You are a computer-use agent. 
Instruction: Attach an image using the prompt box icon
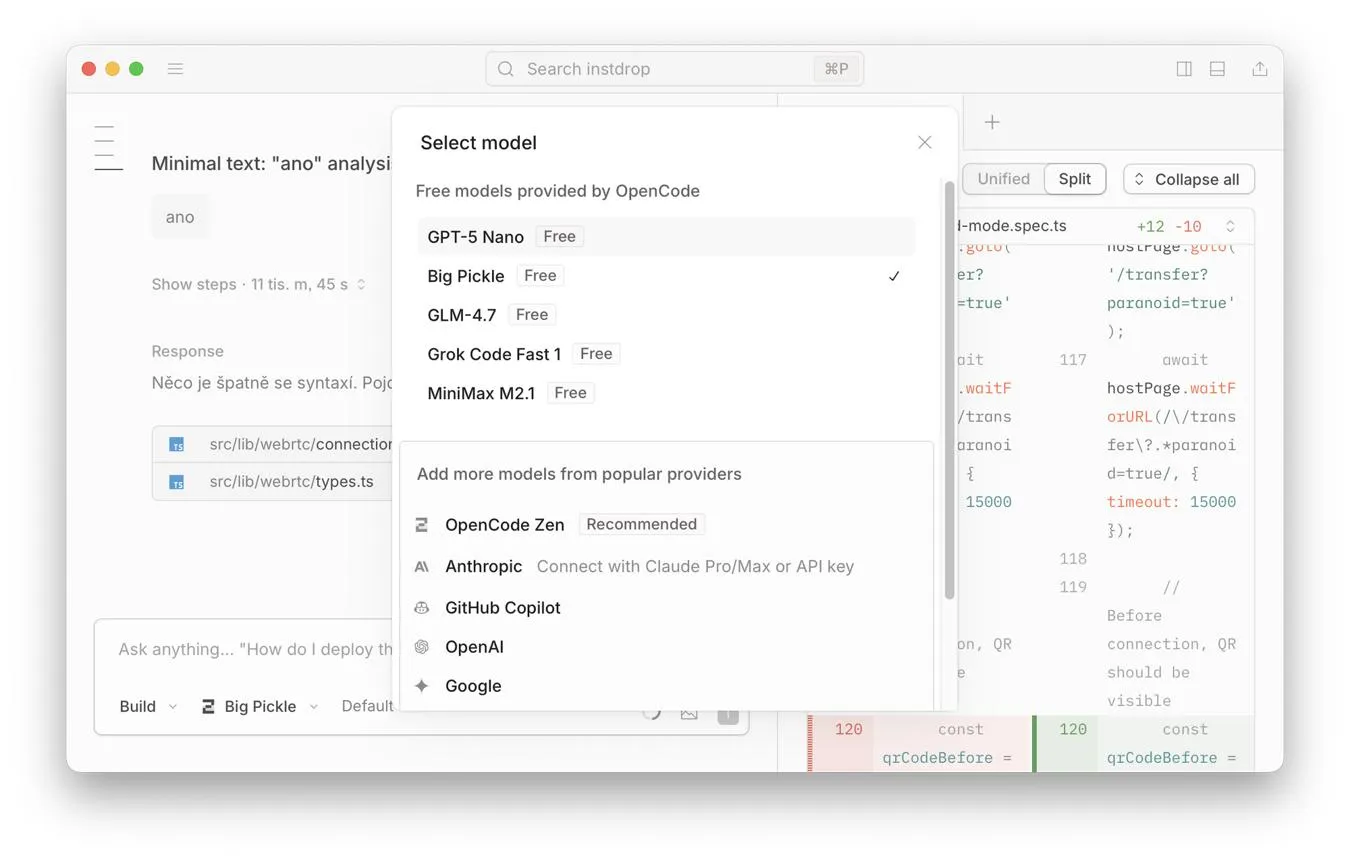tap(689, 713)
